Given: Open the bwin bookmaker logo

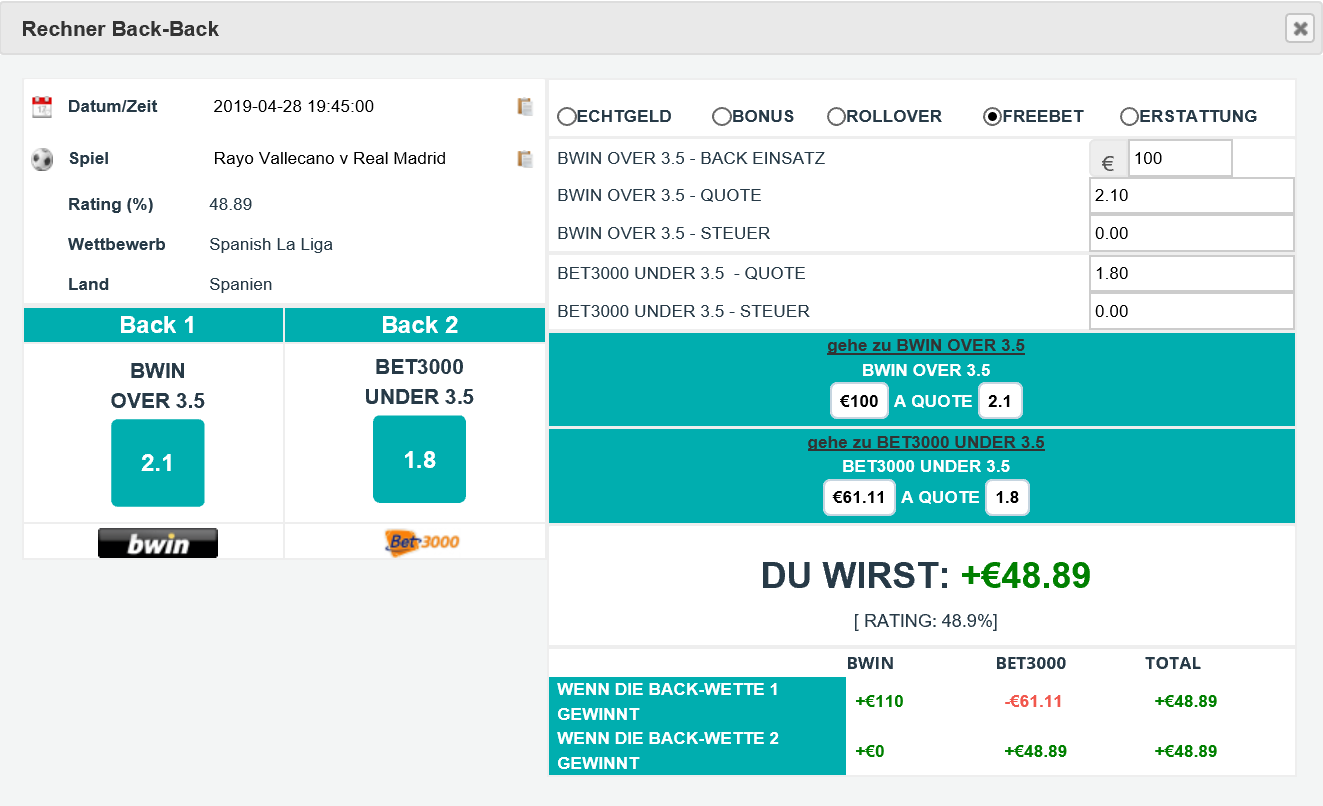Looking at the screenshot, I should 158,543.
